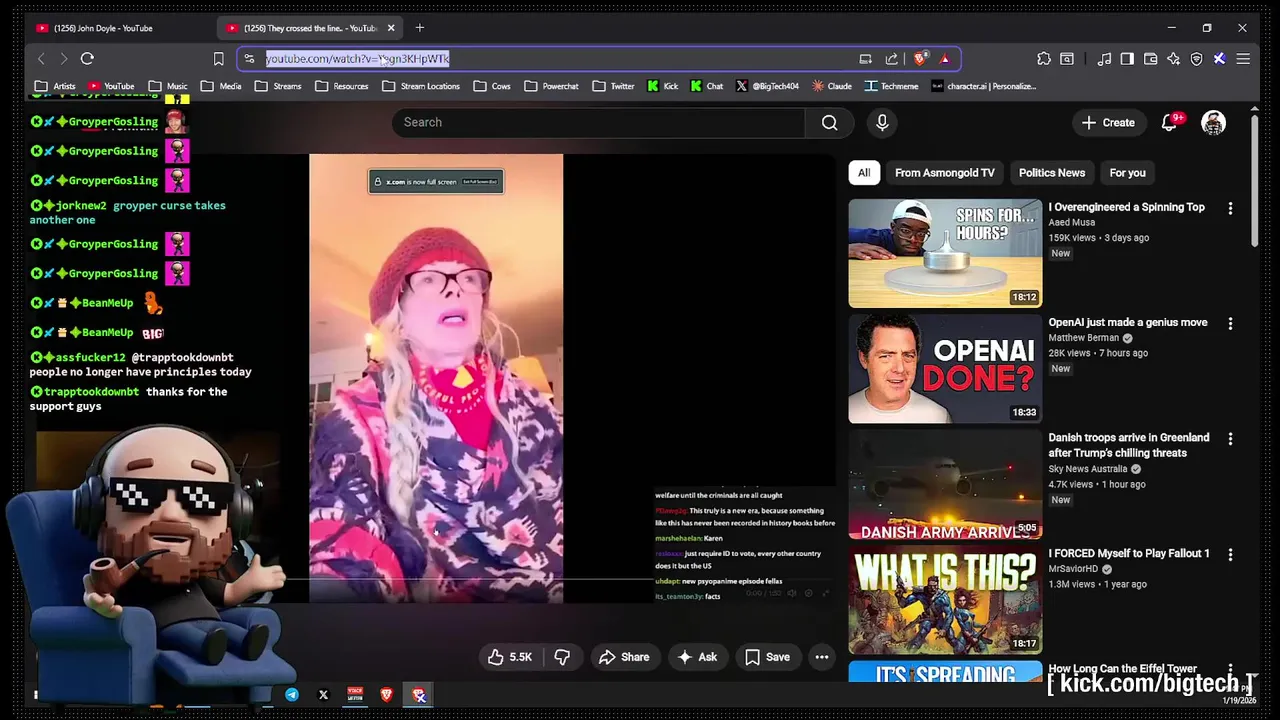The image size is (1280, 720).
Task: Open the Powerchat bookmark folder
Action: tap(551, 86)
